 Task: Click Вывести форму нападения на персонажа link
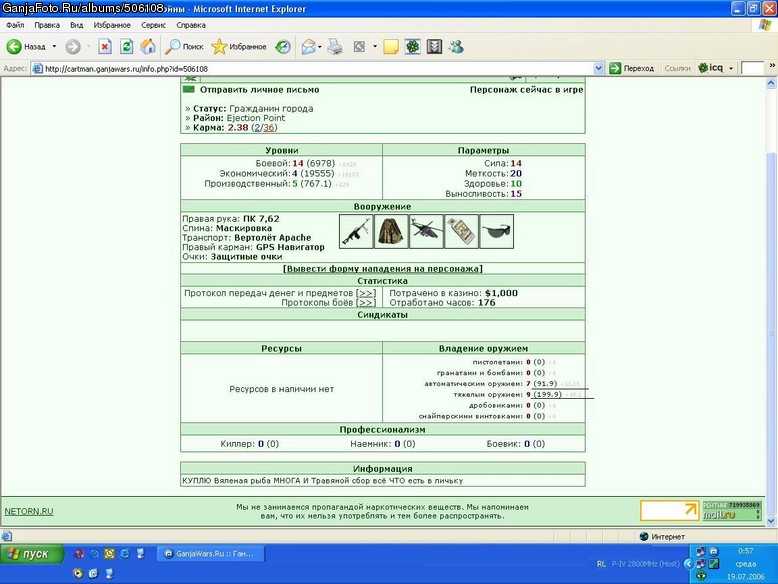click(383, 268)
